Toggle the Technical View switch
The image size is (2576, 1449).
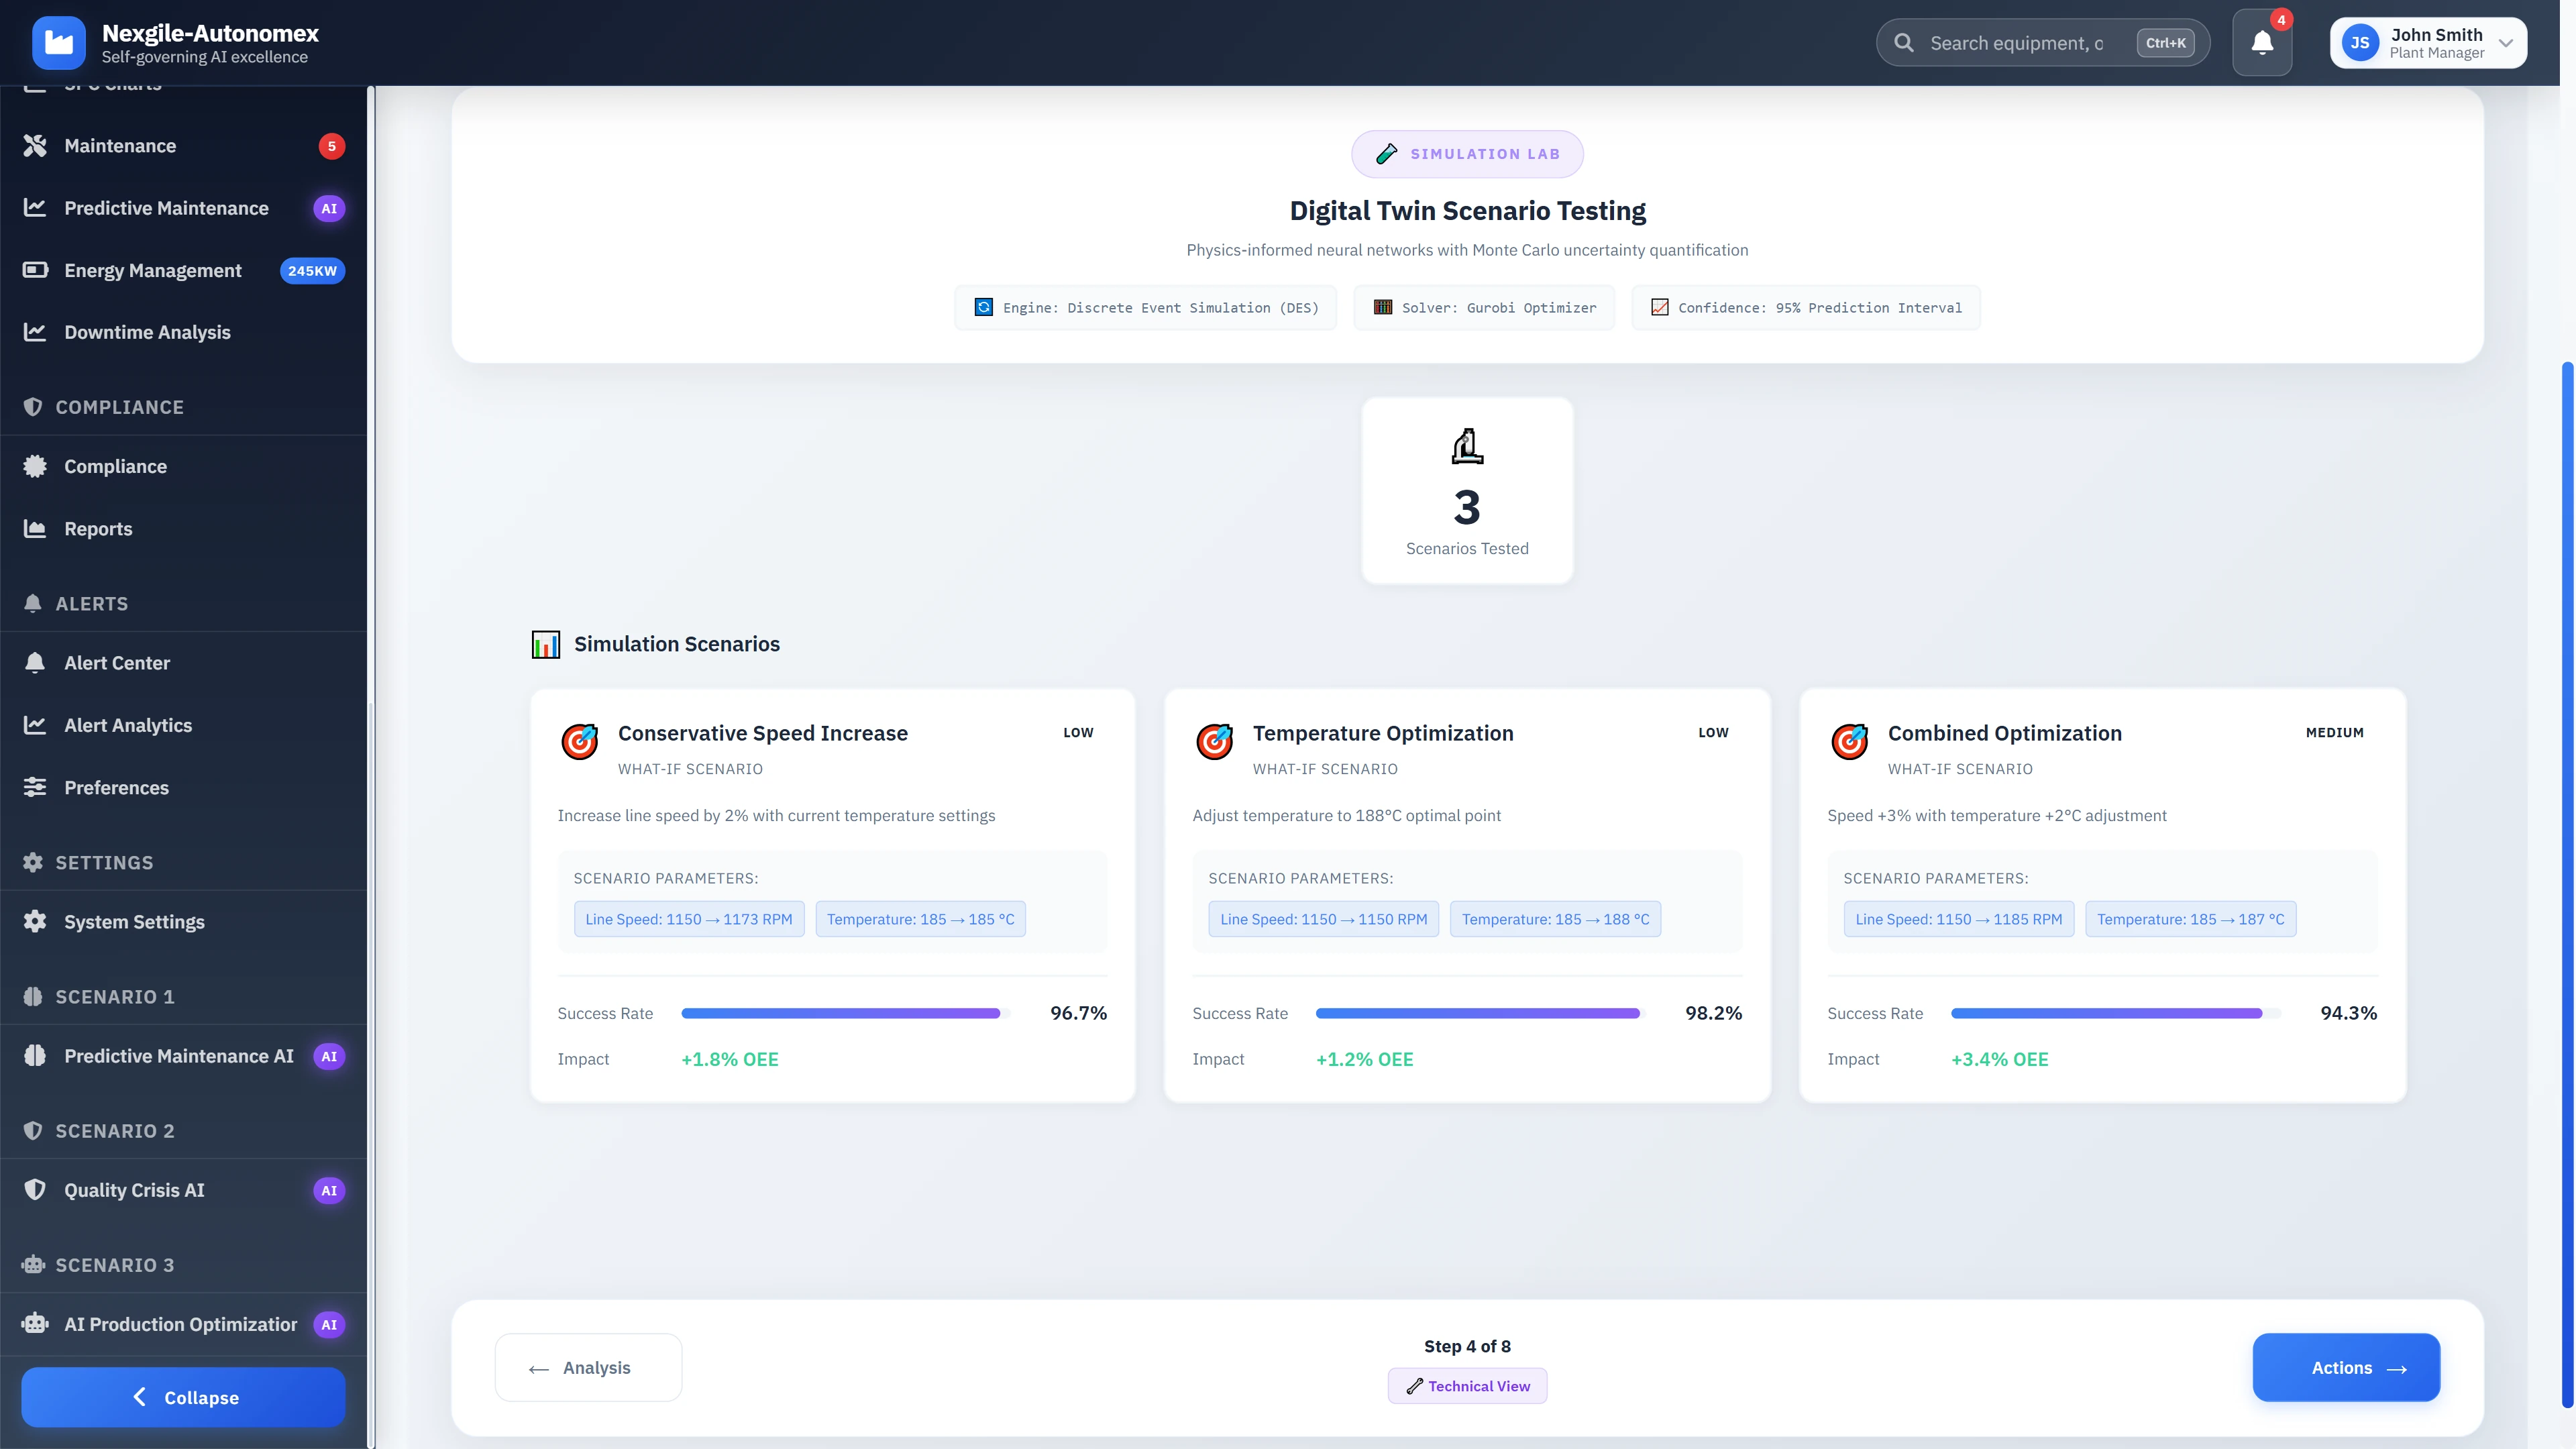pyautogui.click(x=1467, y=1386)
